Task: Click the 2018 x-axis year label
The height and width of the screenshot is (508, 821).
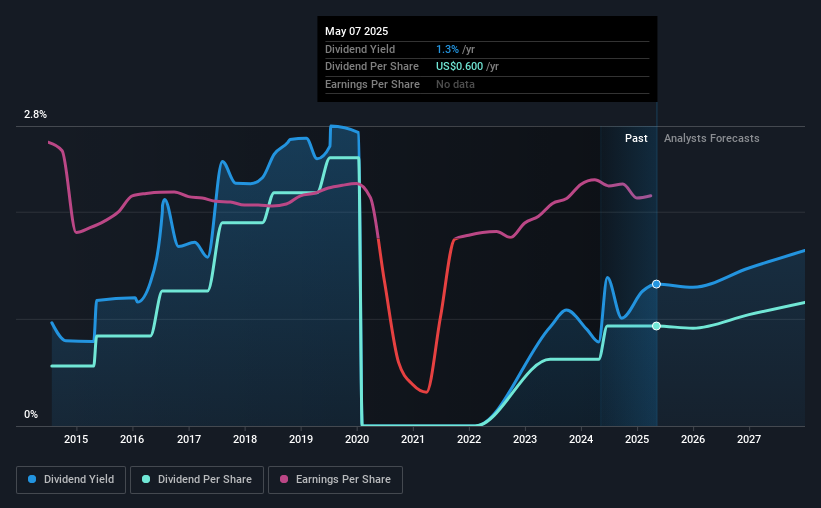Action: click(x=245, y=439)
